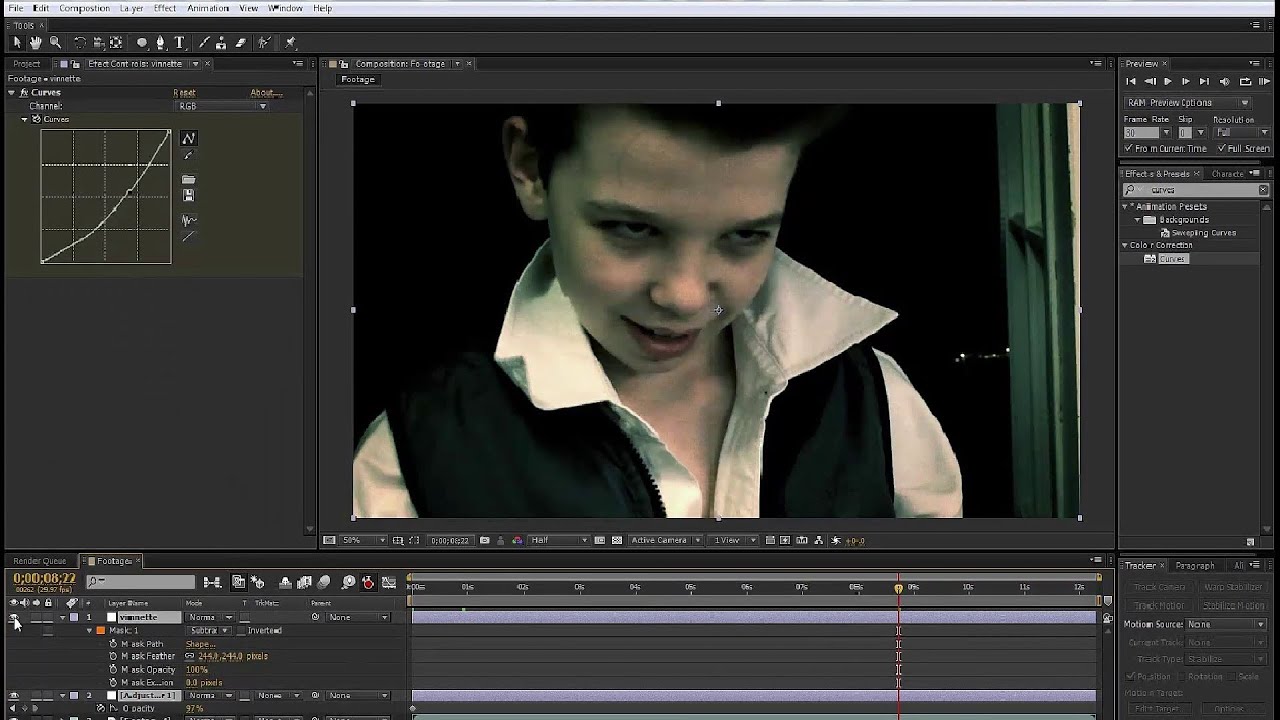Image resolution: width=1280 pixels, height=720 pixels.
Task: Select the Type text tool
Action: [x=179, y=42]
